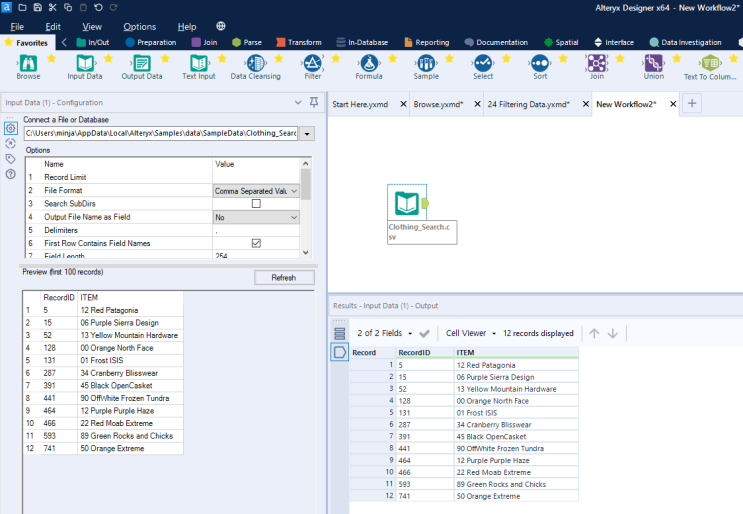Close the Start Here.yxmd tab
Screen dimensions: 743x514
point(403,104)
